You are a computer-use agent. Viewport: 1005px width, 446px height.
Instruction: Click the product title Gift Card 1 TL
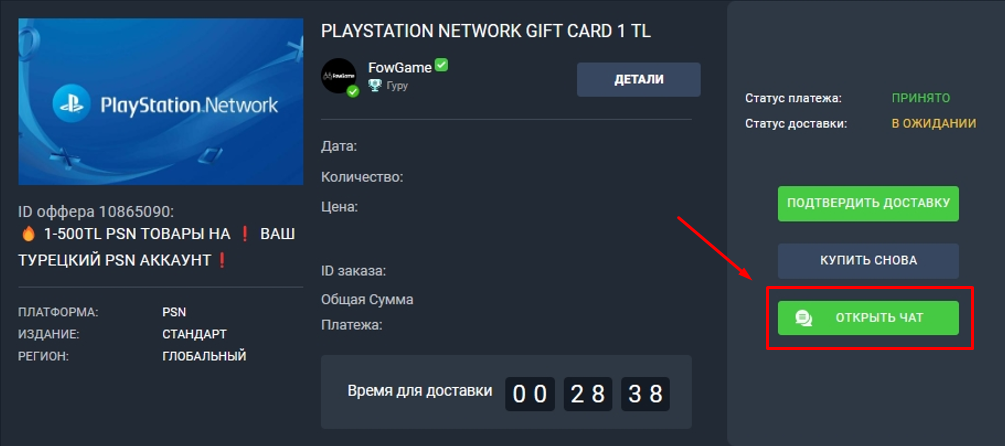[486, 31]
